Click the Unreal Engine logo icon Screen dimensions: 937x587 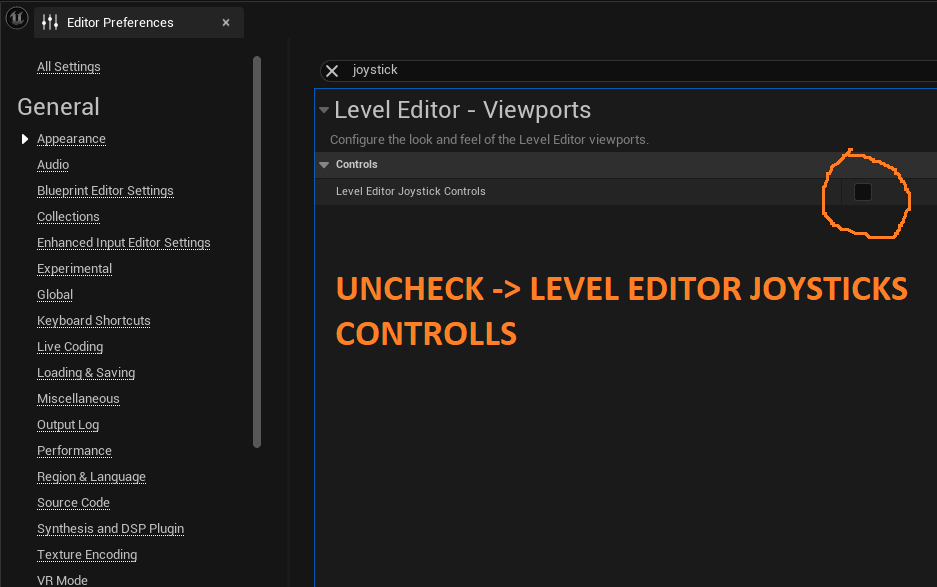coord(17,21)
